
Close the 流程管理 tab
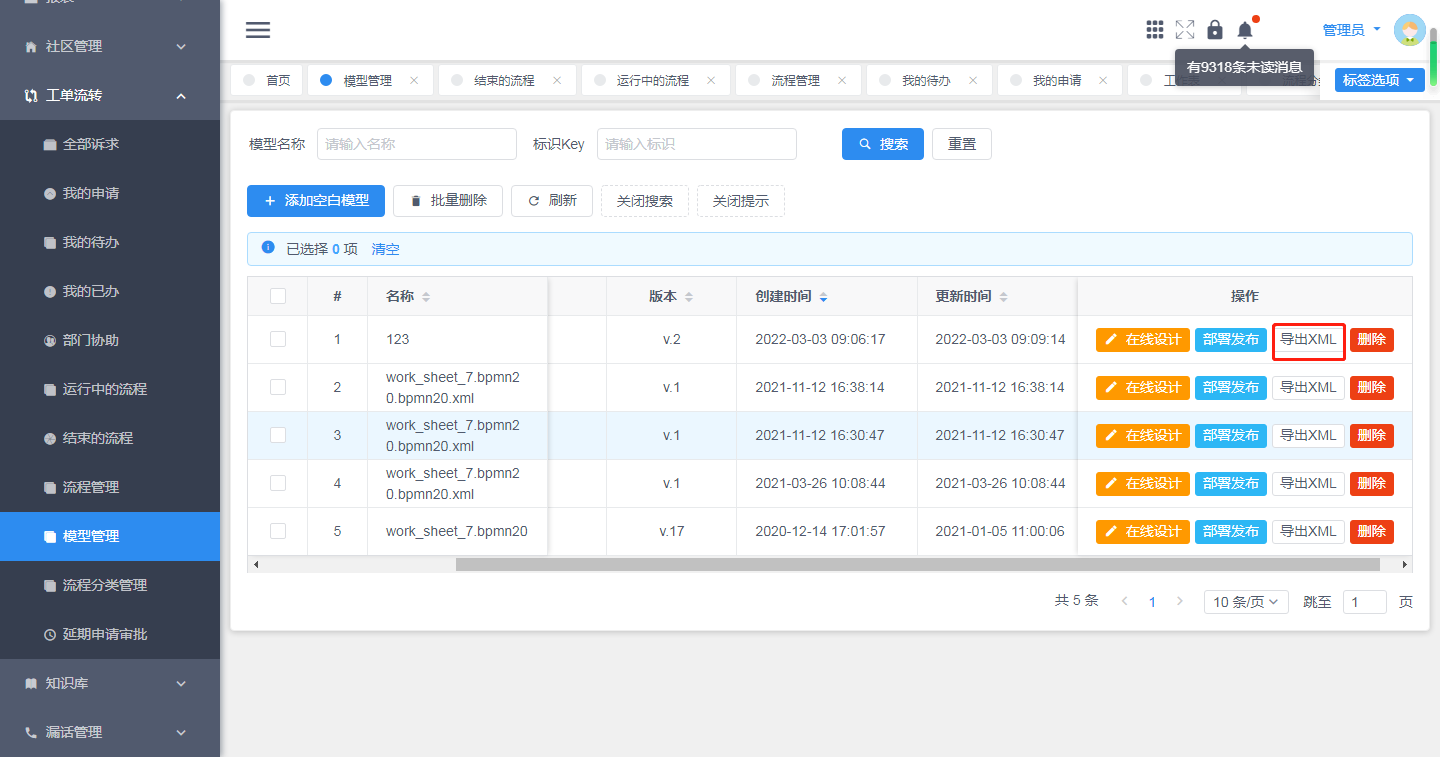842,80
